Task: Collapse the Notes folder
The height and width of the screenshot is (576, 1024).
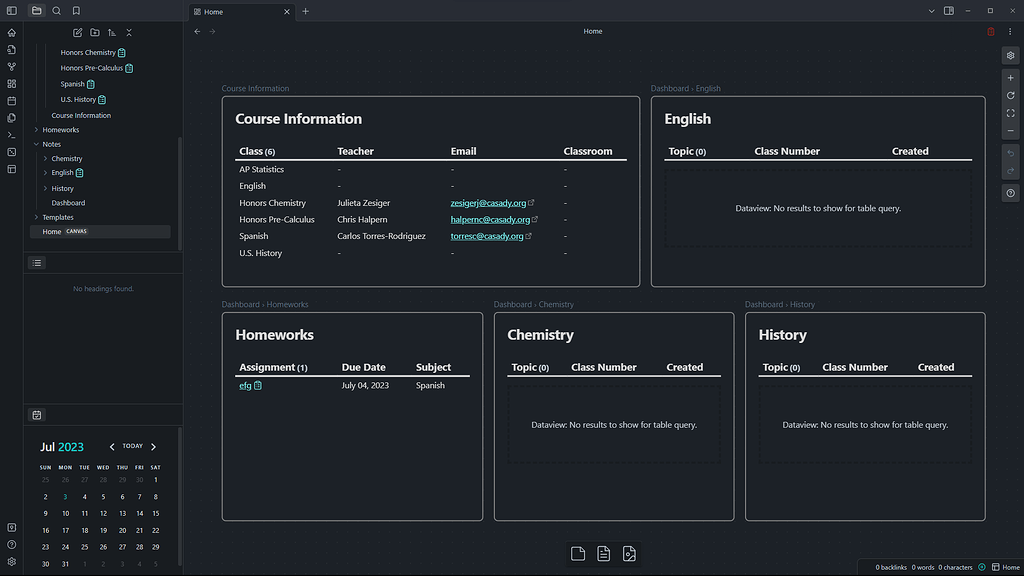Action: pyautogui.click(x=37, y=145)
